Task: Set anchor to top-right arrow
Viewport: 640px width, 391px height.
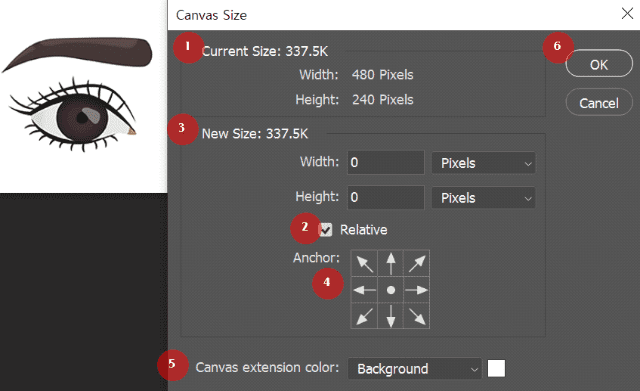Action: [x=417, y=263]
